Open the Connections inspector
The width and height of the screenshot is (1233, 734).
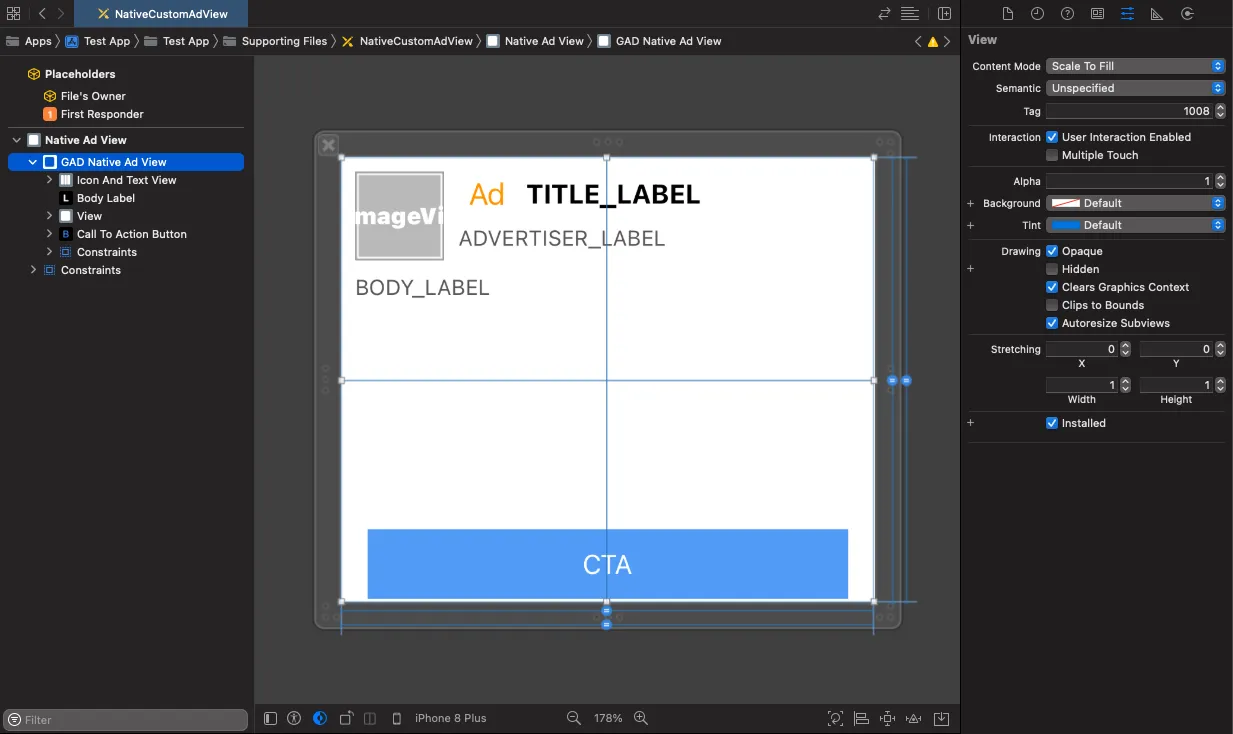(1189, 13)
